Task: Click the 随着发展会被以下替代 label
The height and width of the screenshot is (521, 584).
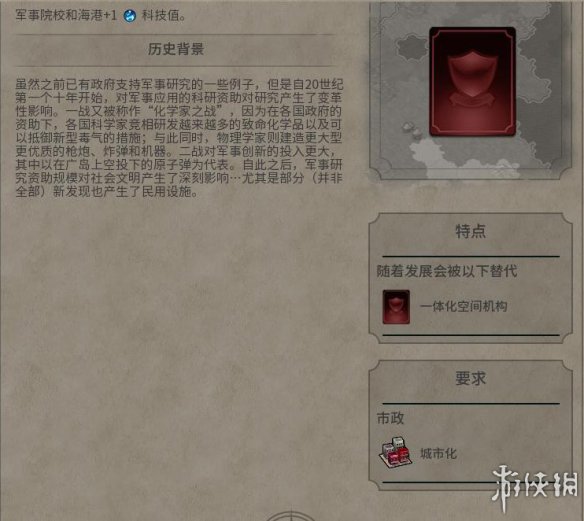Action: [447, 271]
